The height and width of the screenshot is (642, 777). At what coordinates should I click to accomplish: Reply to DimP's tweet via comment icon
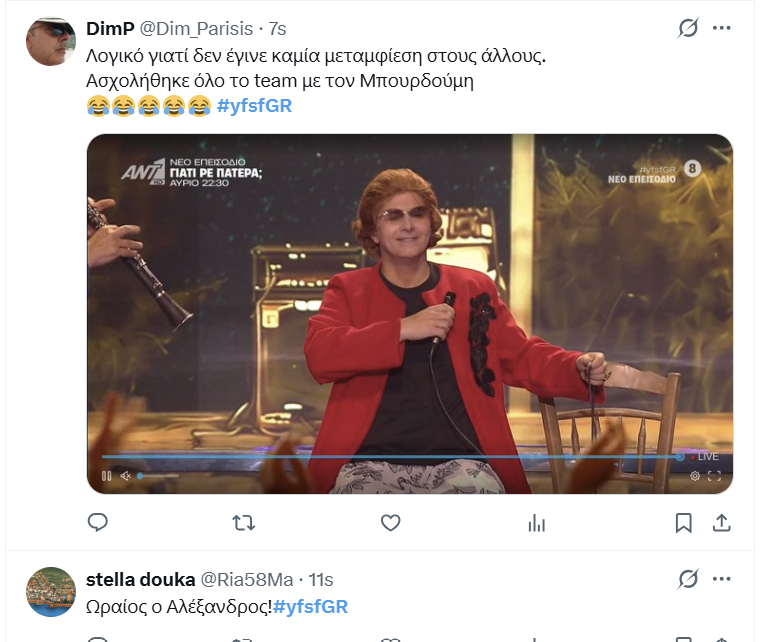[98, 523]
